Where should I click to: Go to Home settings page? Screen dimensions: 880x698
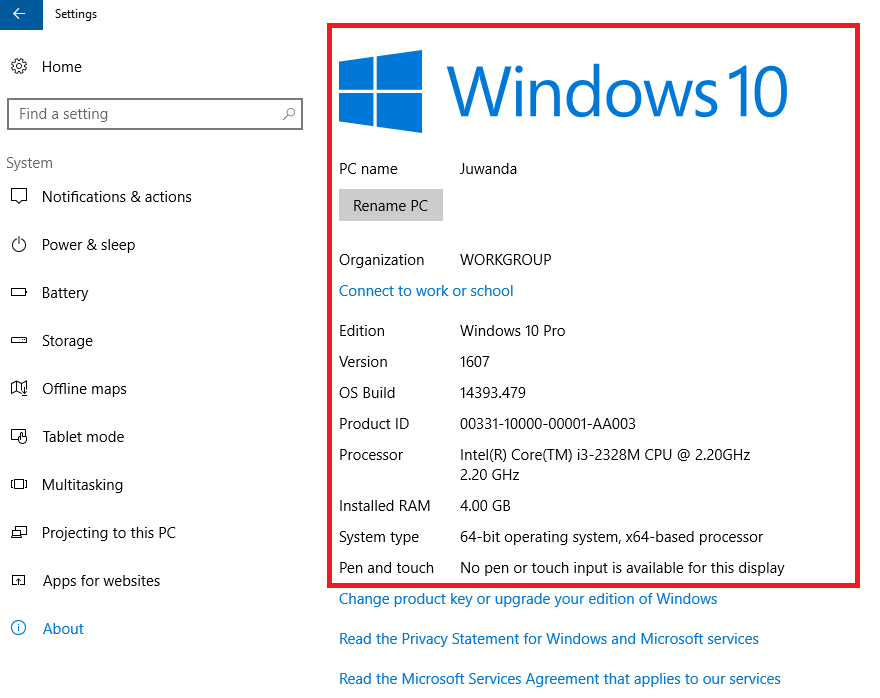click(62, 67)
